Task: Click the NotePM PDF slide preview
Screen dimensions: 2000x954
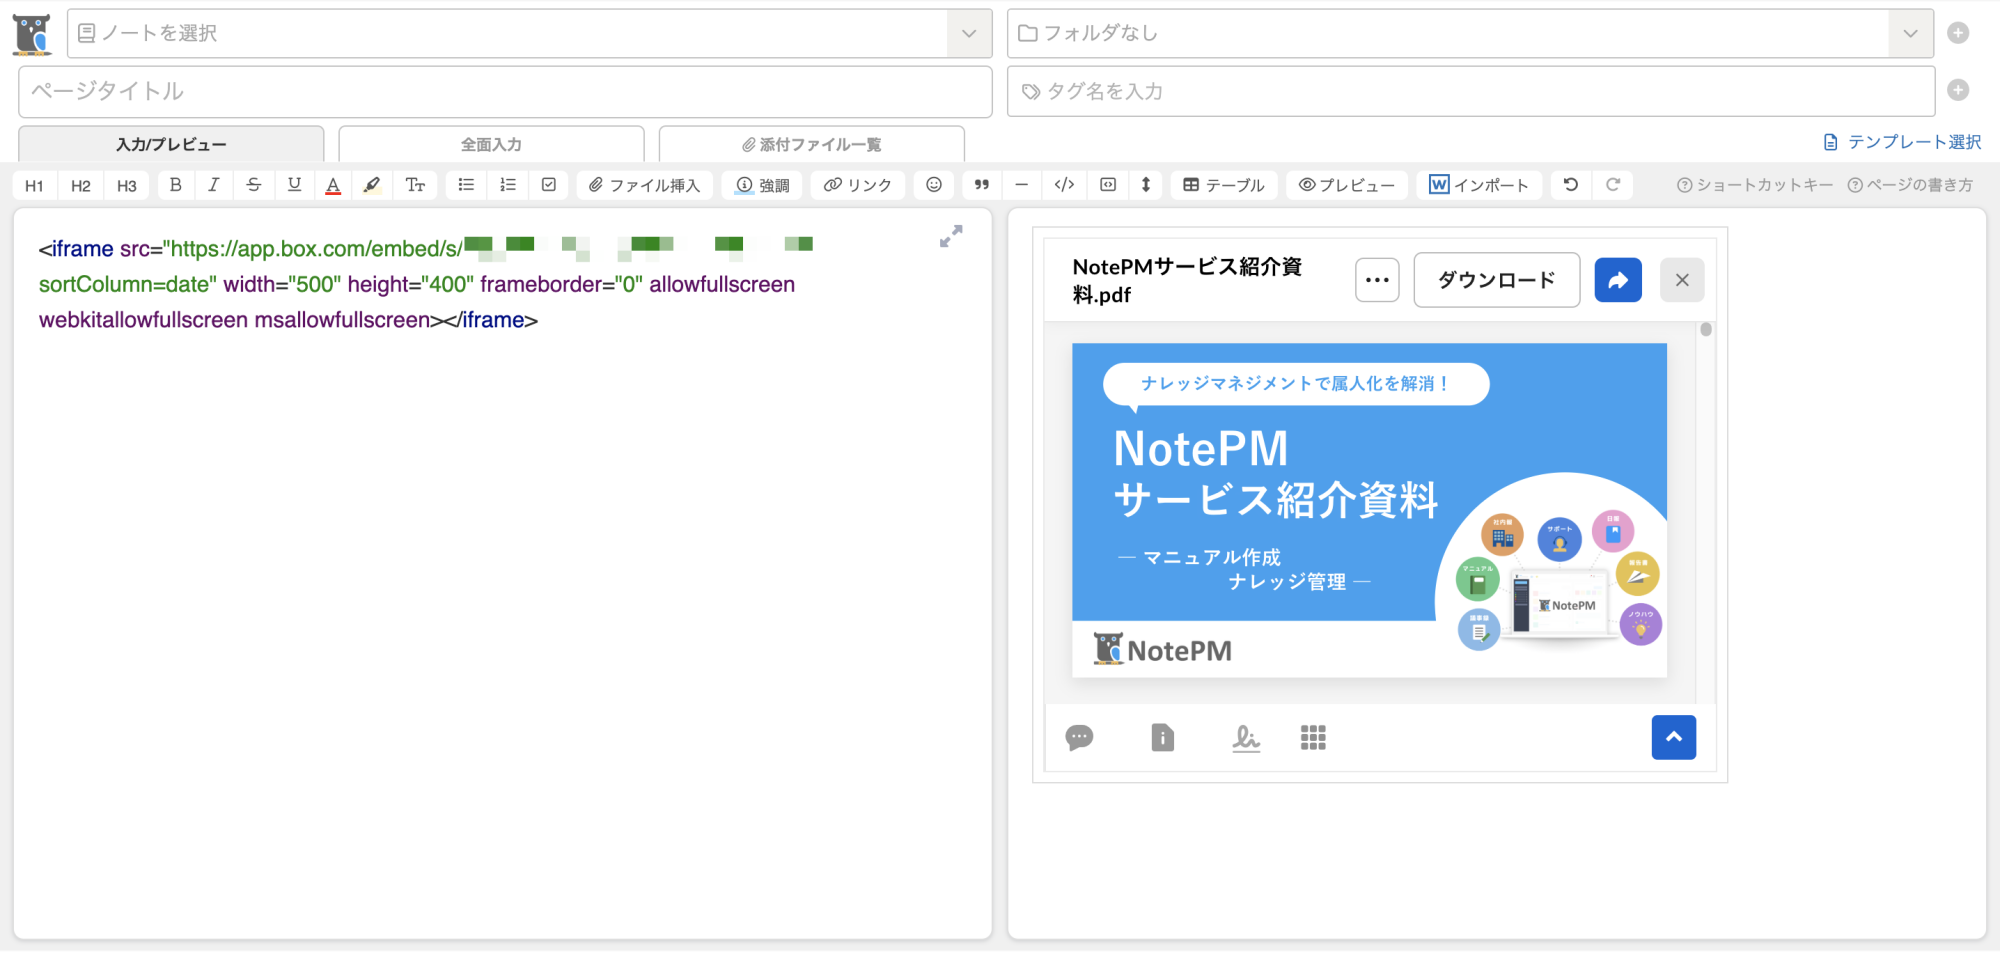Action: coord(1369,510)
